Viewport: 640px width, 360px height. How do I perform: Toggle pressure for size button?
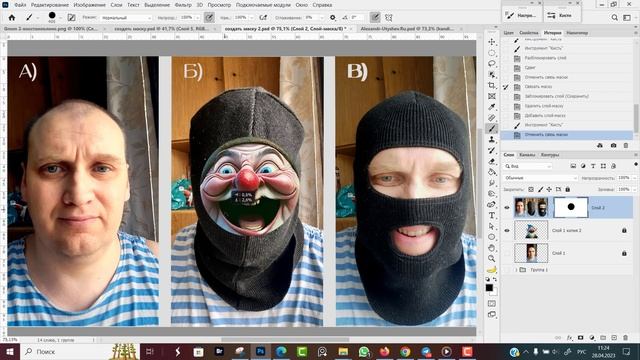[375, 18]
